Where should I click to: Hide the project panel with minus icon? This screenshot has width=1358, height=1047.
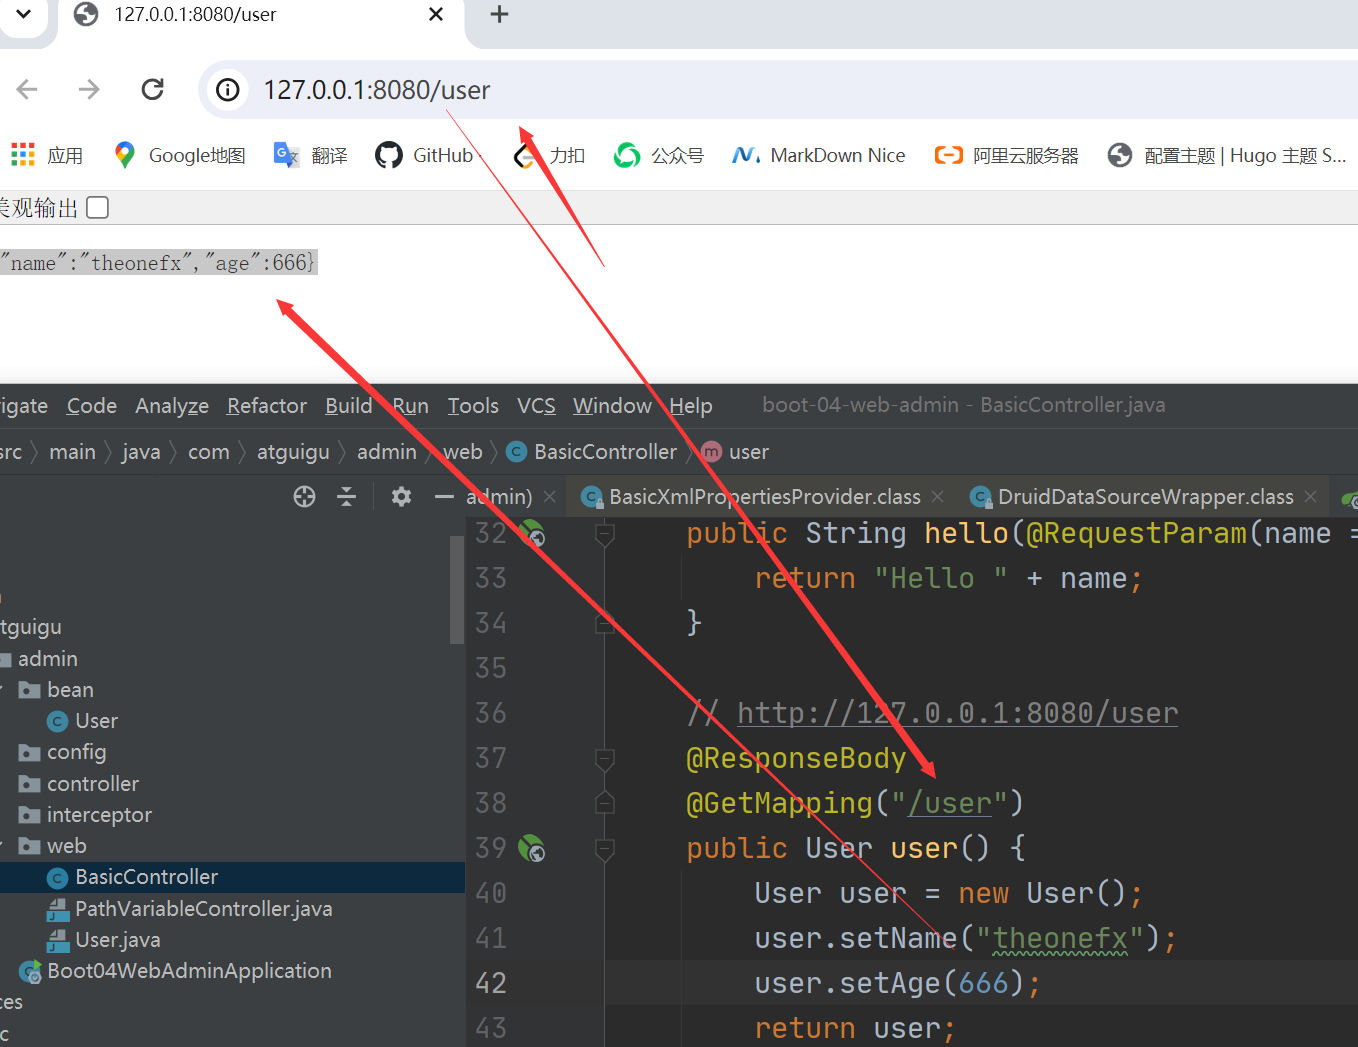pyautogui.click(x=444, y=496)
